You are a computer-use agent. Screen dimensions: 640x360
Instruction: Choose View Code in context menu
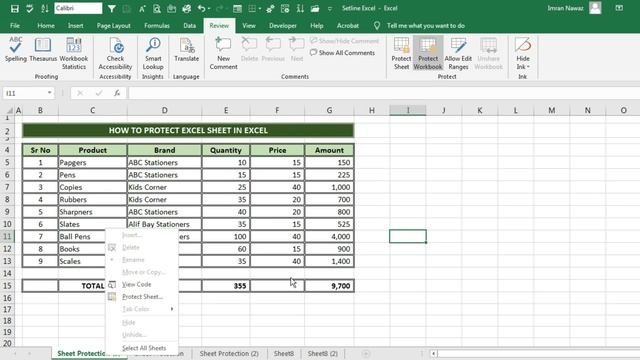[137, 284]
